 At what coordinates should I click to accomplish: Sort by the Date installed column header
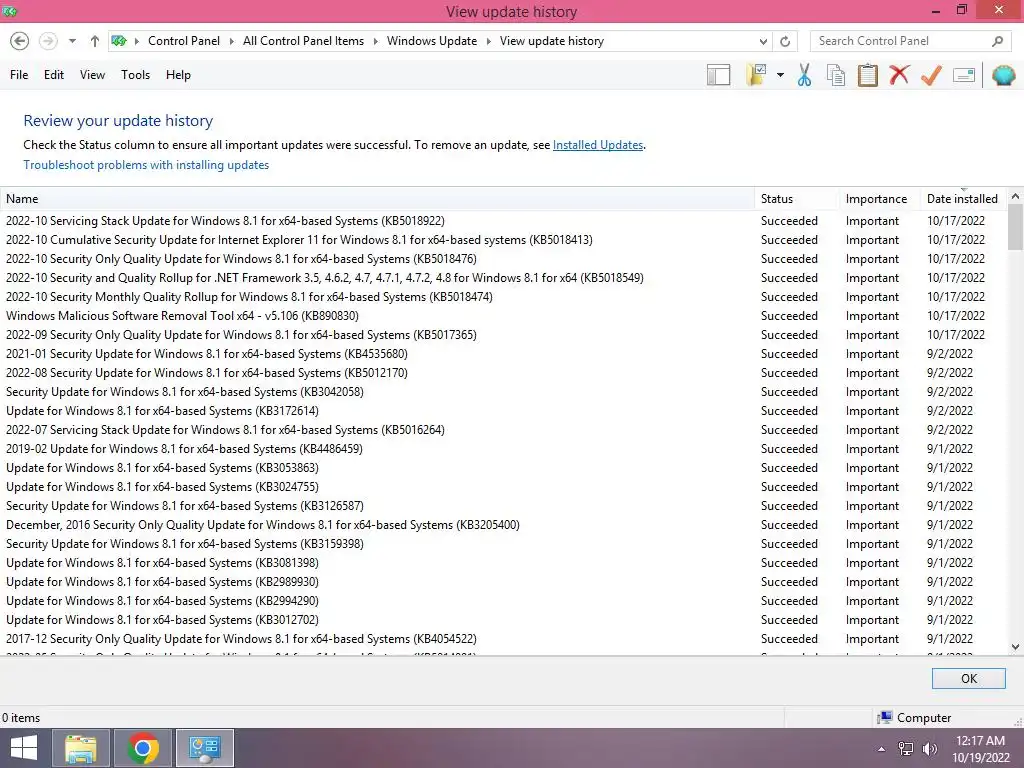[964, 199]
